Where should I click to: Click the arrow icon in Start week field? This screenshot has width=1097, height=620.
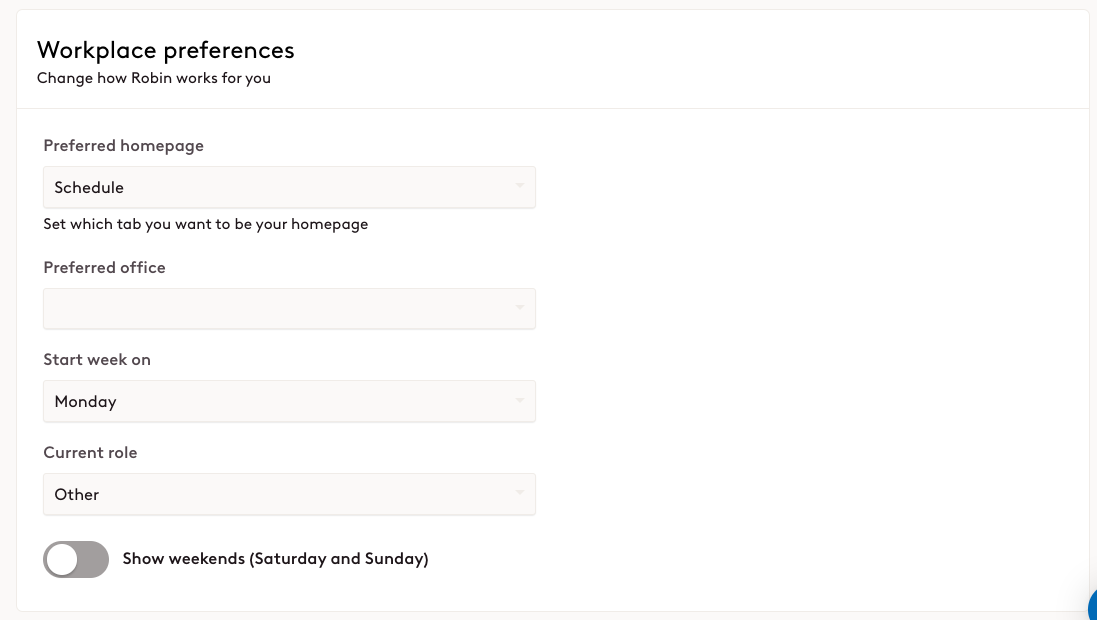pos(519,401)
